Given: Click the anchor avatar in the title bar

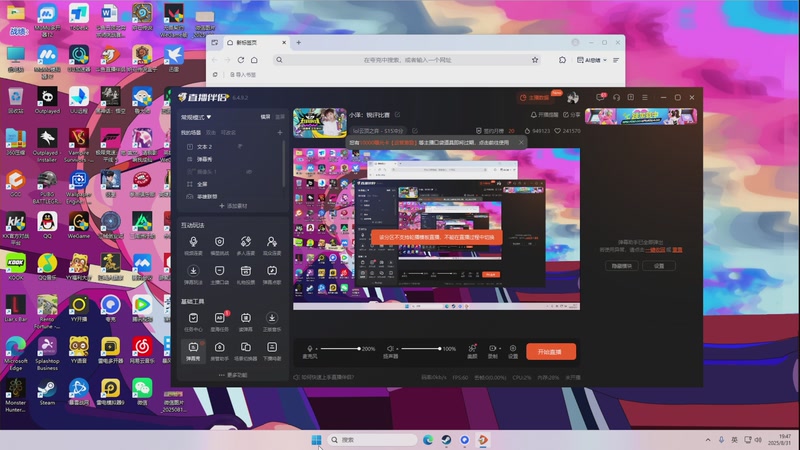Looking at the screenshot, I should (x=573, y=97).
